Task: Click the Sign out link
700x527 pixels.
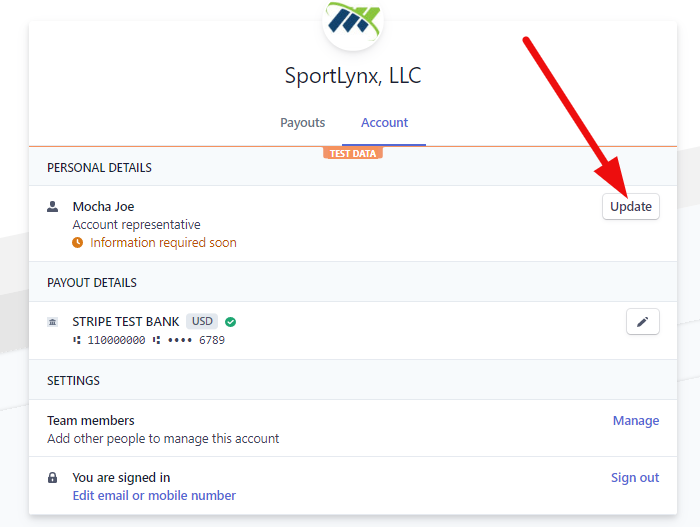Action: [635, 478]
